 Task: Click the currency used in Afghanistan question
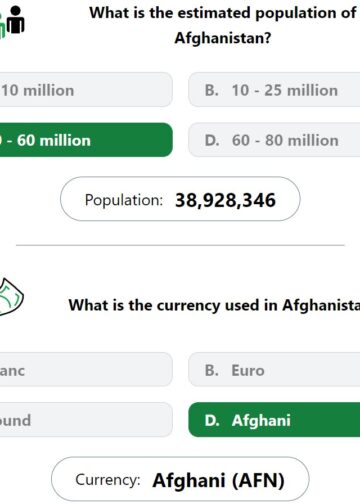tap(214, 305)
